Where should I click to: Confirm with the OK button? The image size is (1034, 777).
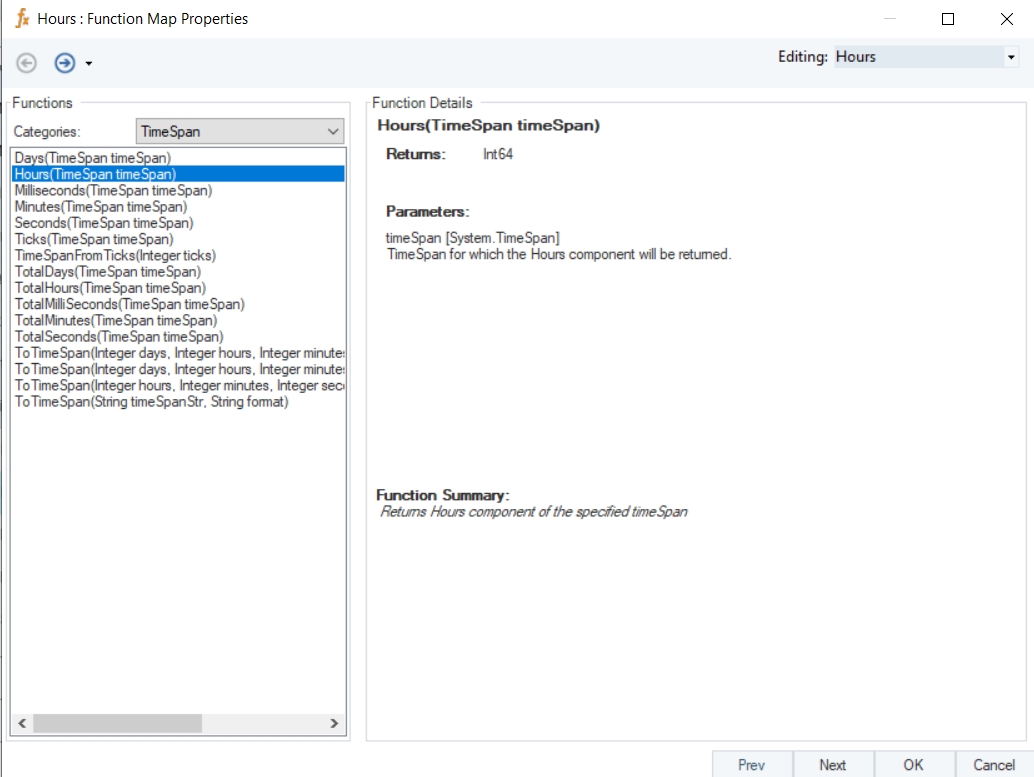coord(914,765)
